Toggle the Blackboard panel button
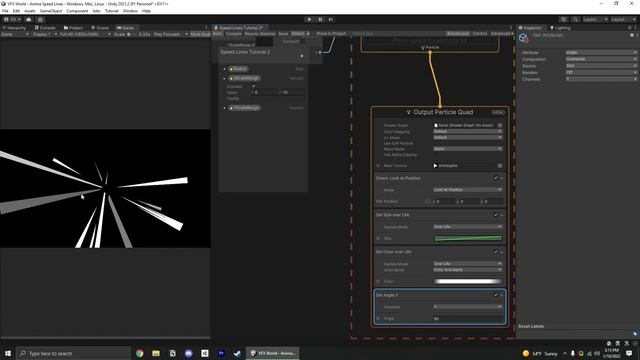 458,34
